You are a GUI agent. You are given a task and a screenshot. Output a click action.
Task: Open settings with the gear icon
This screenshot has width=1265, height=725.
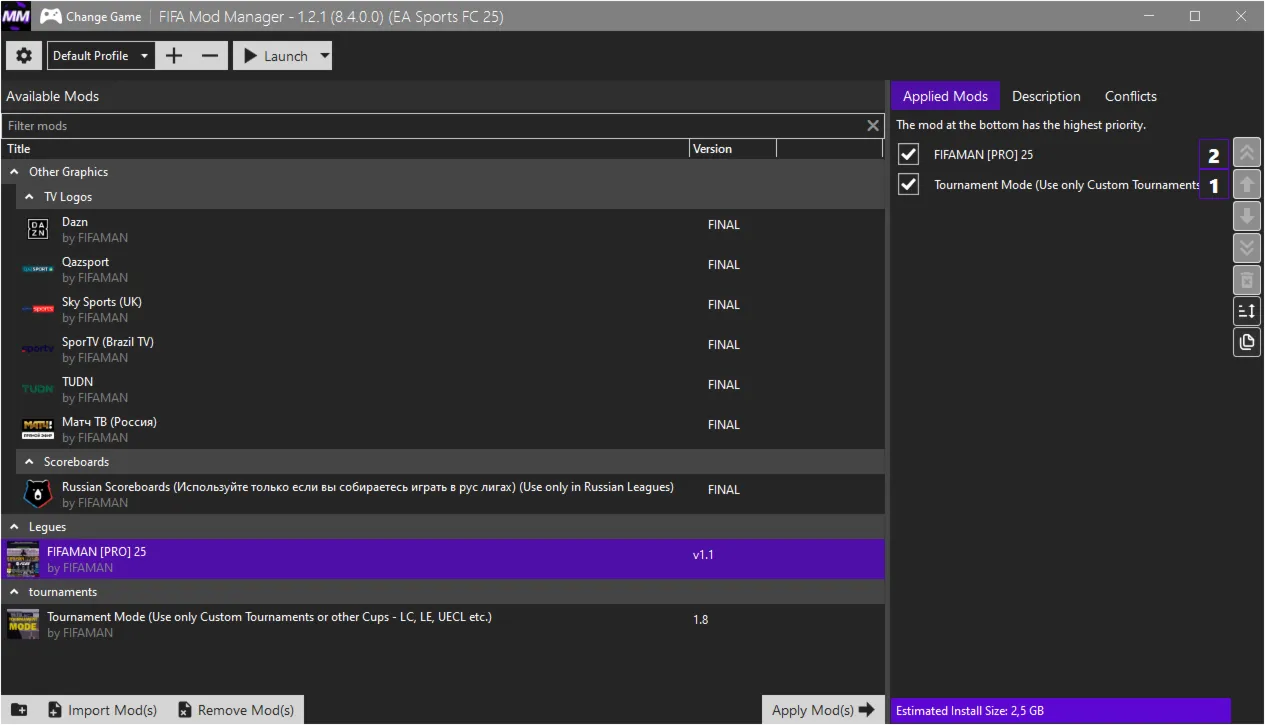click(24, 56)
